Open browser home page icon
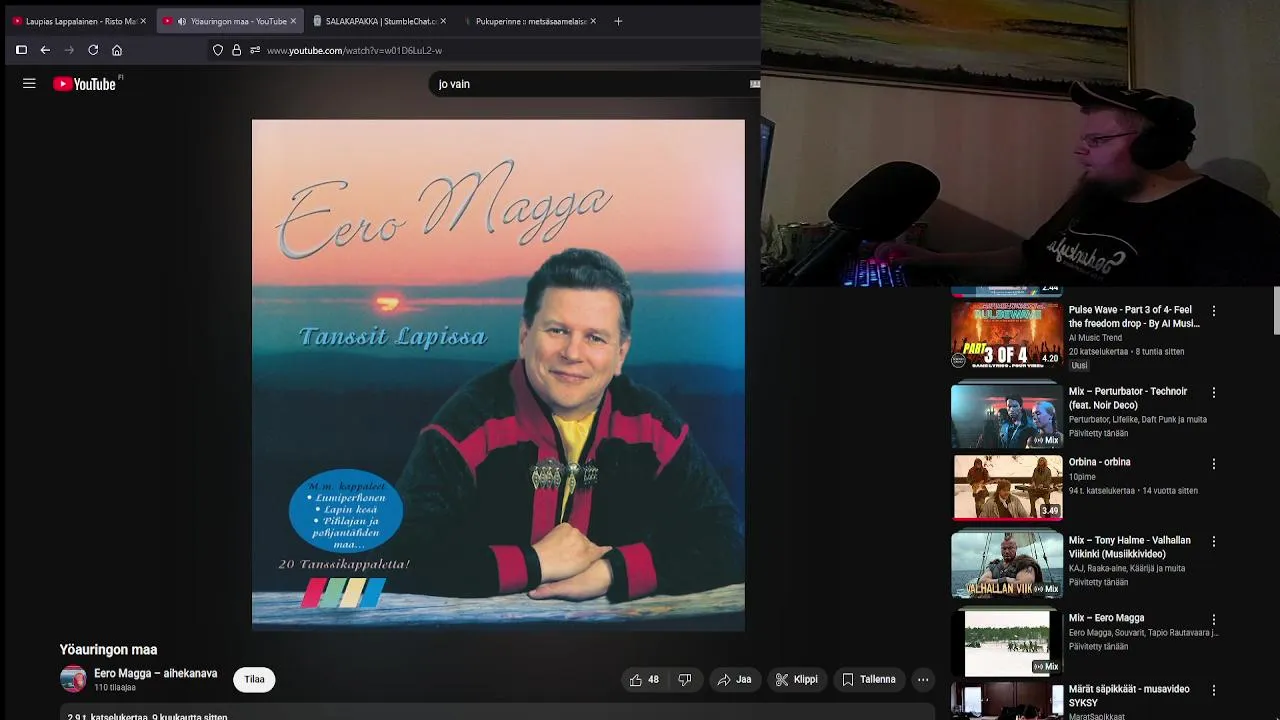Viewport: 1280px width, 720px height. 117,50
